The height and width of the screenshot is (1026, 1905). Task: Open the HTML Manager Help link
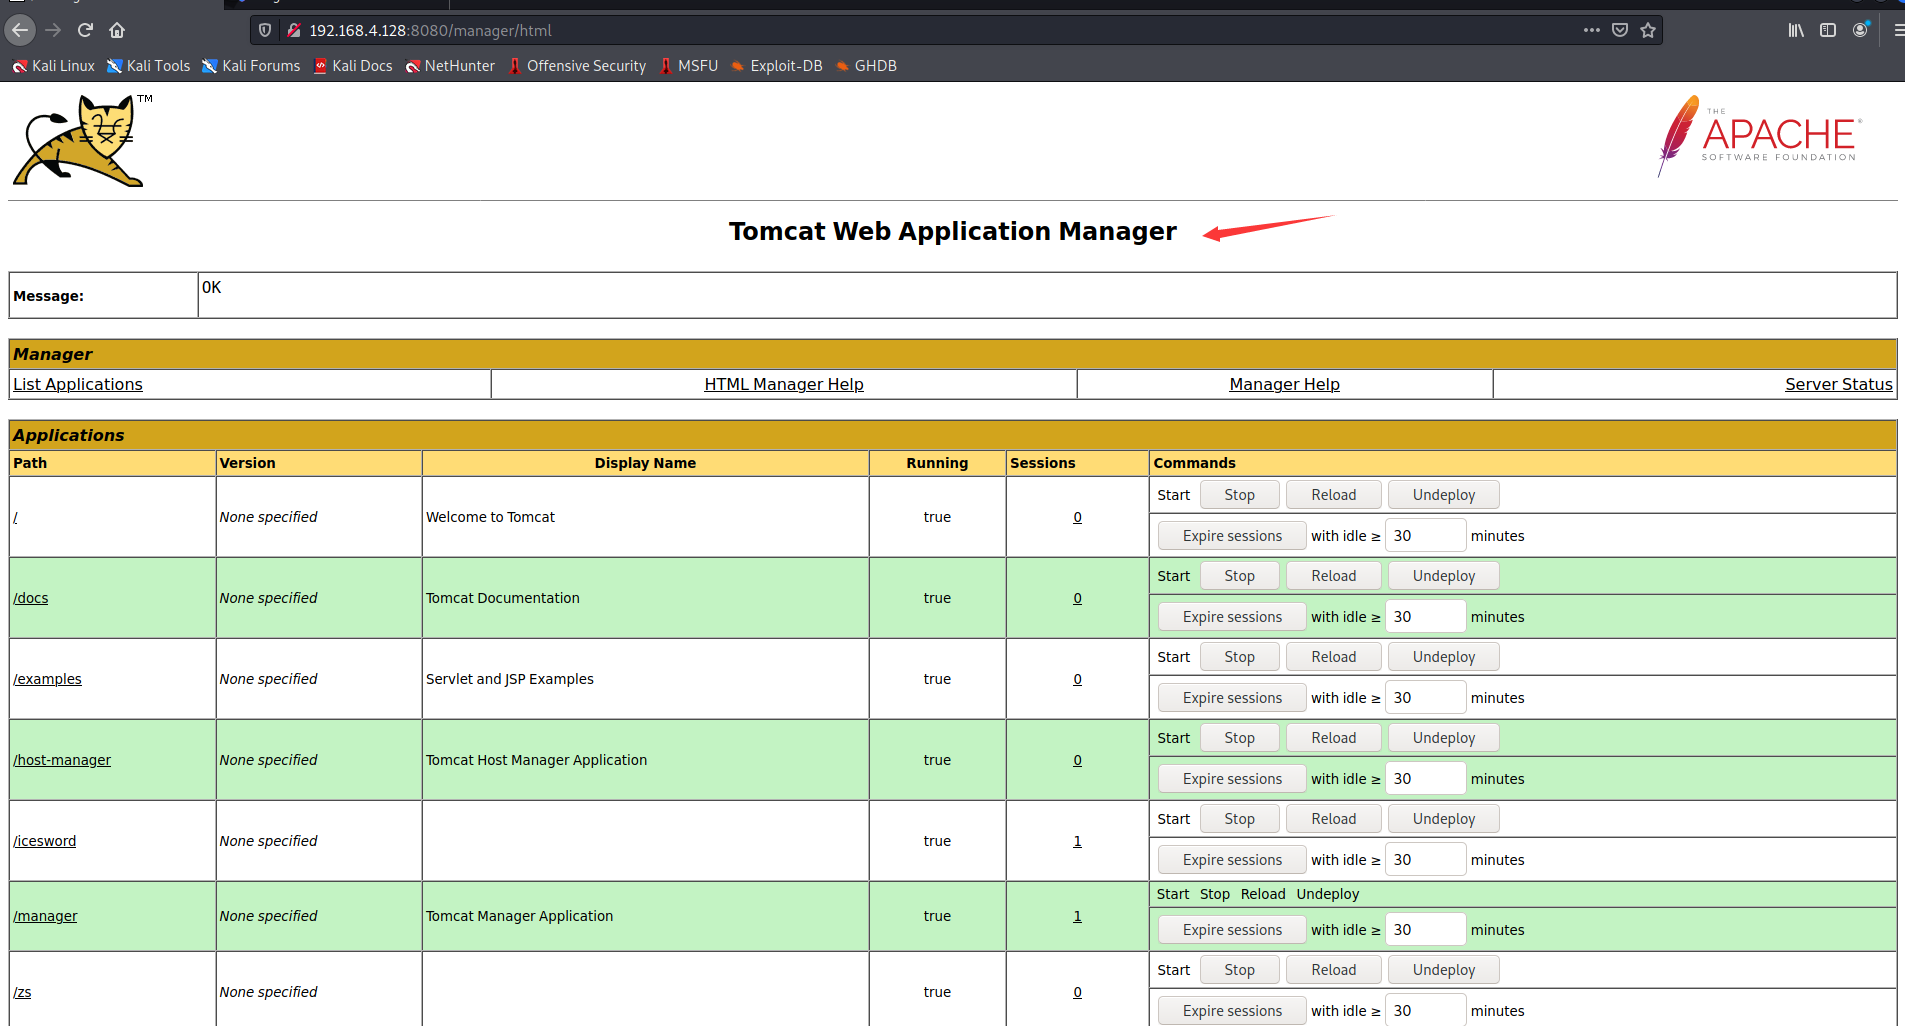pos(784,384)
